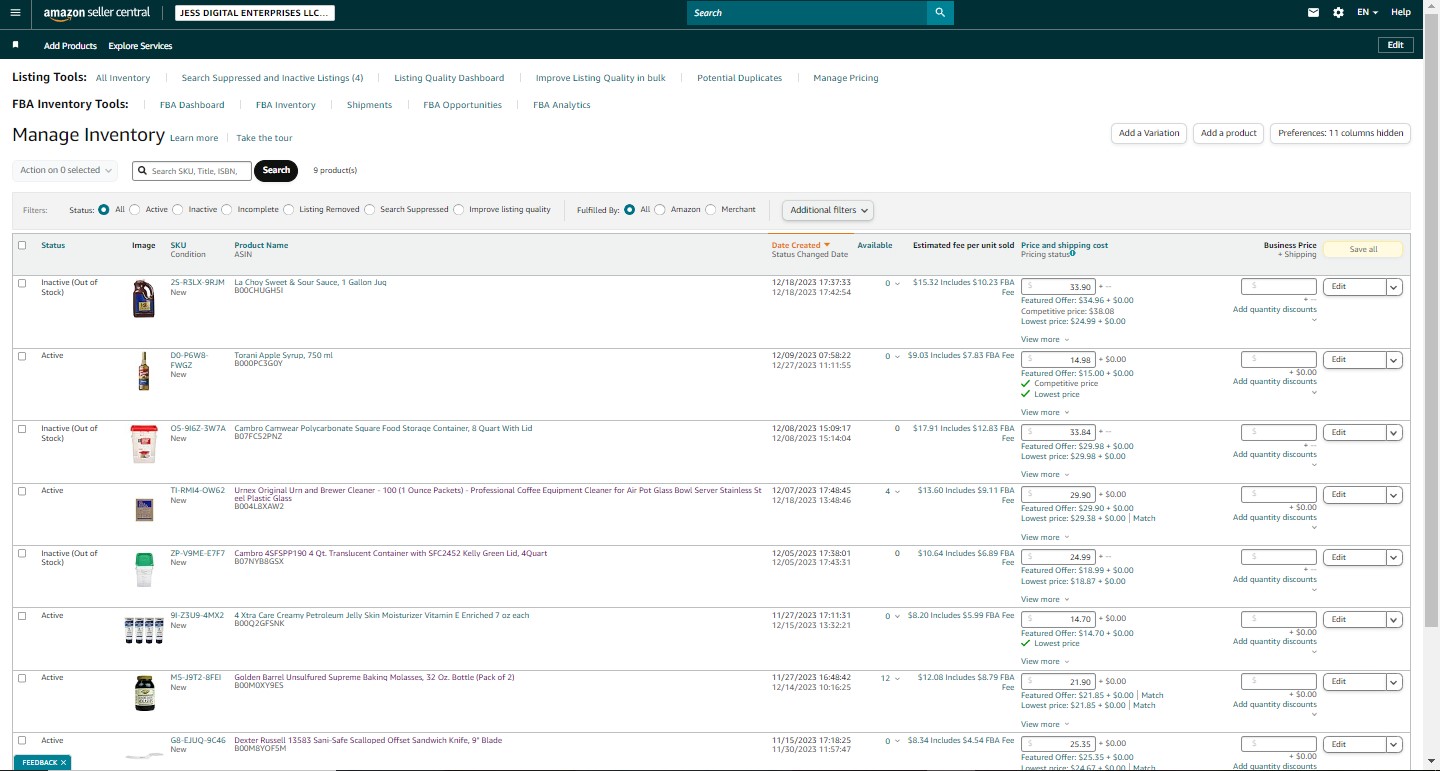Expand View more for La Choy pricing

click(x=1045, y=339)
